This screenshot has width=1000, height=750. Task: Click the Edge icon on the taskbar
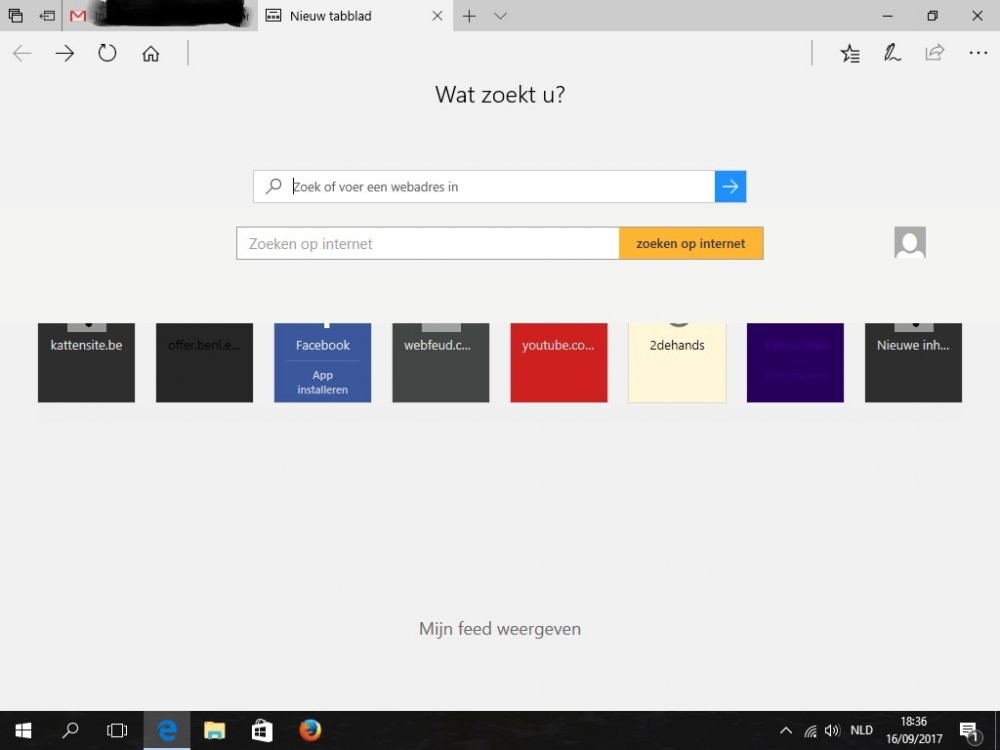[x=166, y=730]
